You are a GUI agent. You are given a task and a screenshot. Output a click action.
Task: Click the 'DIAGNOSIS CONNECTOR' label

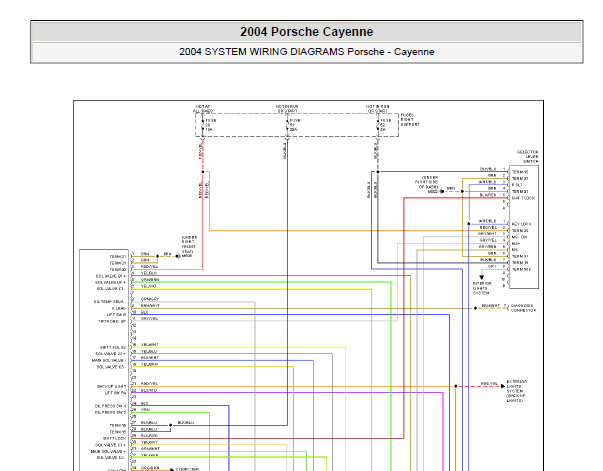coord(523,308)
